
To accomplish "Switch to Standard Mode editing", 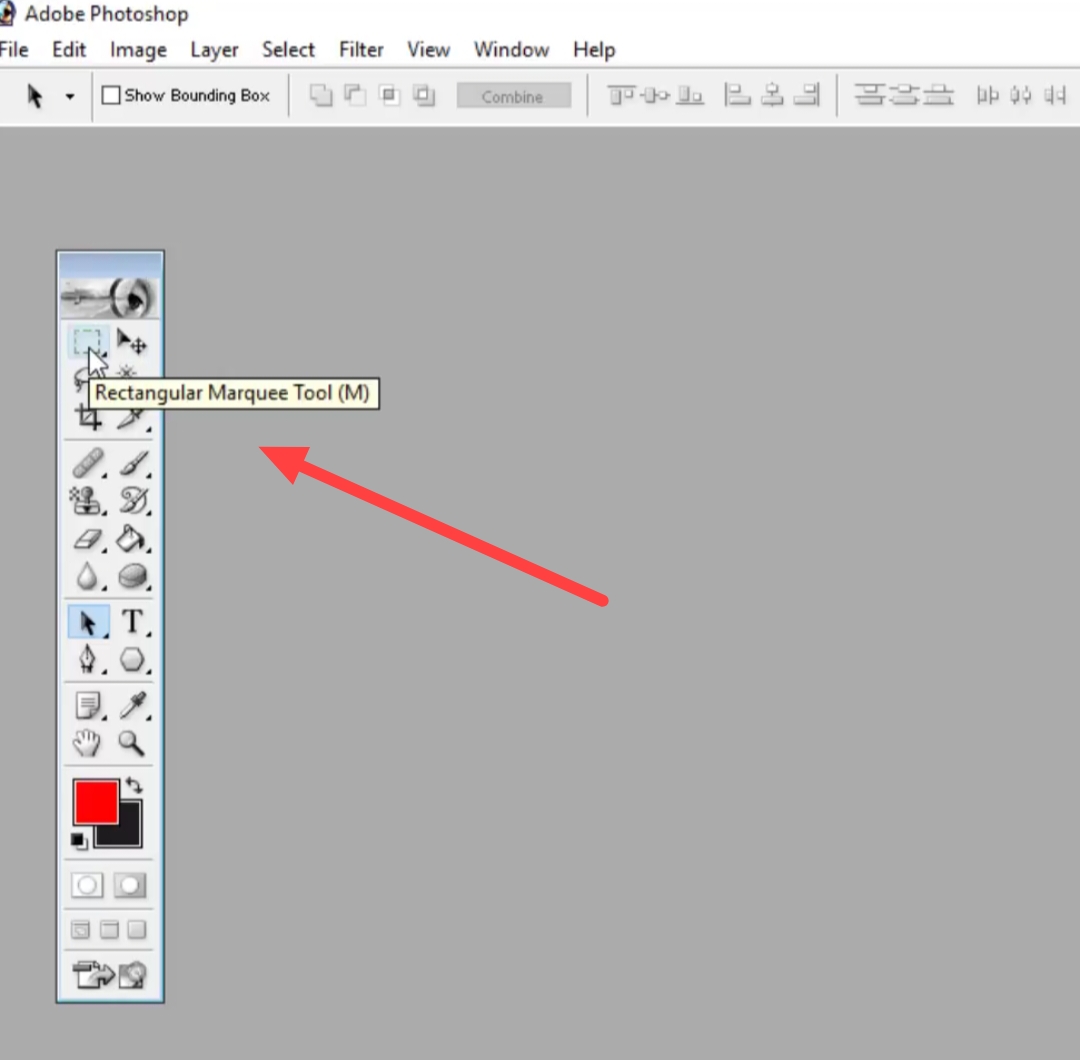I will coord(87,885).
